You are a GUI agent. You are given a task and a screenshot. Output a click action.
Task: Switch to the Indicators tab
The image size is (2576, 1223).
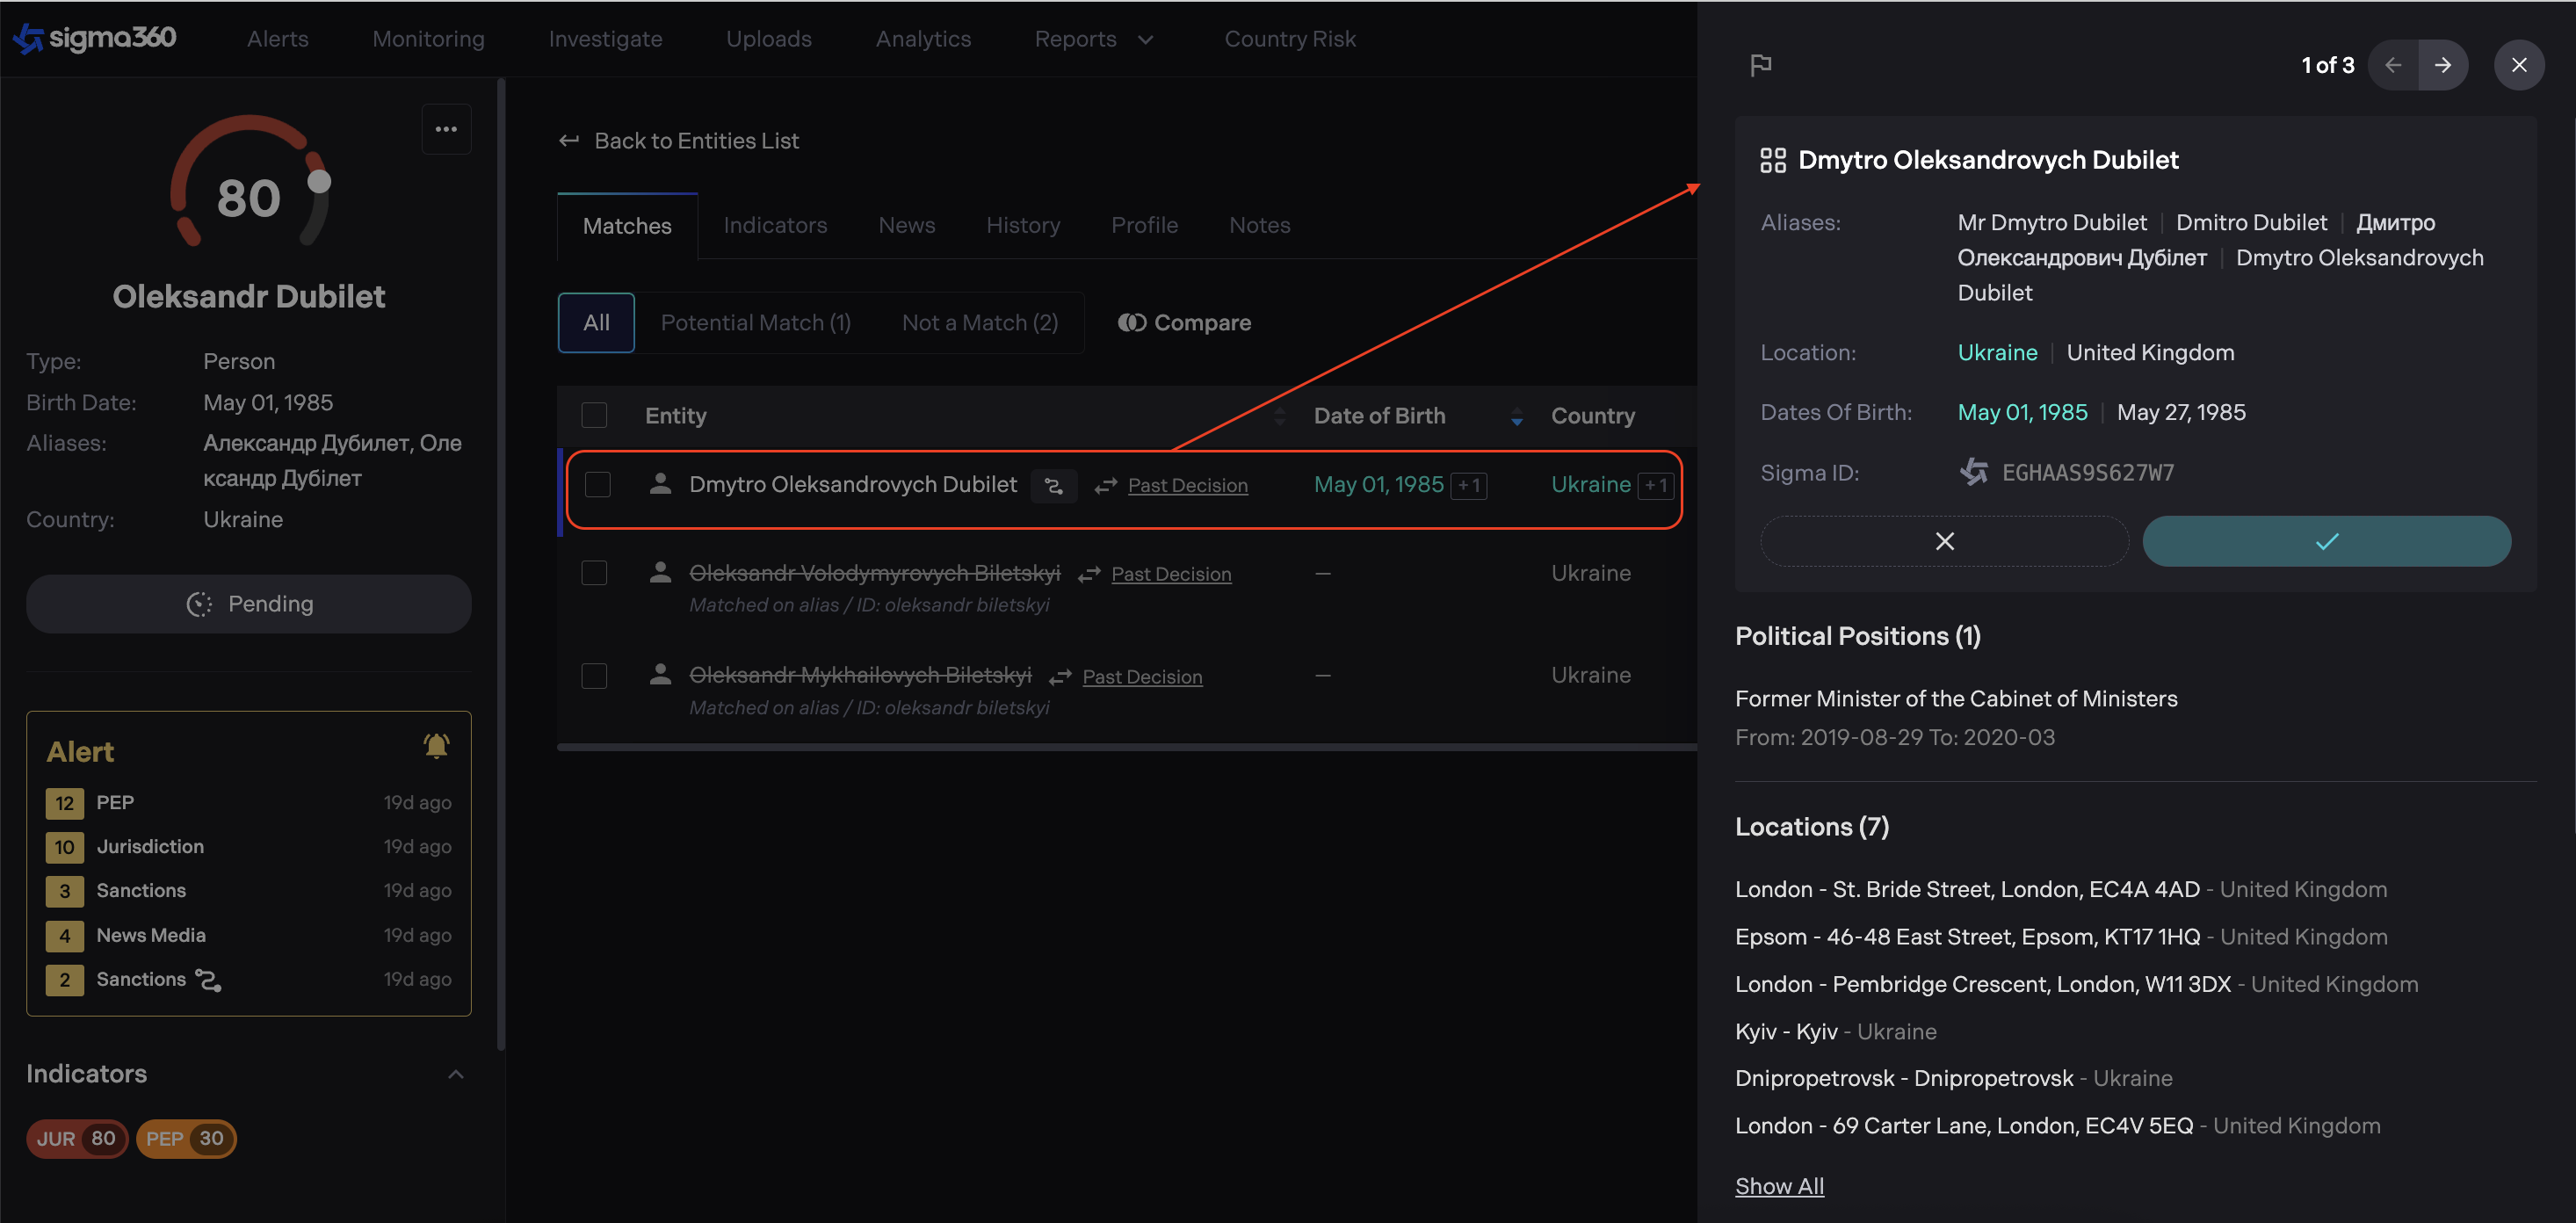click(x=775, y=225)
